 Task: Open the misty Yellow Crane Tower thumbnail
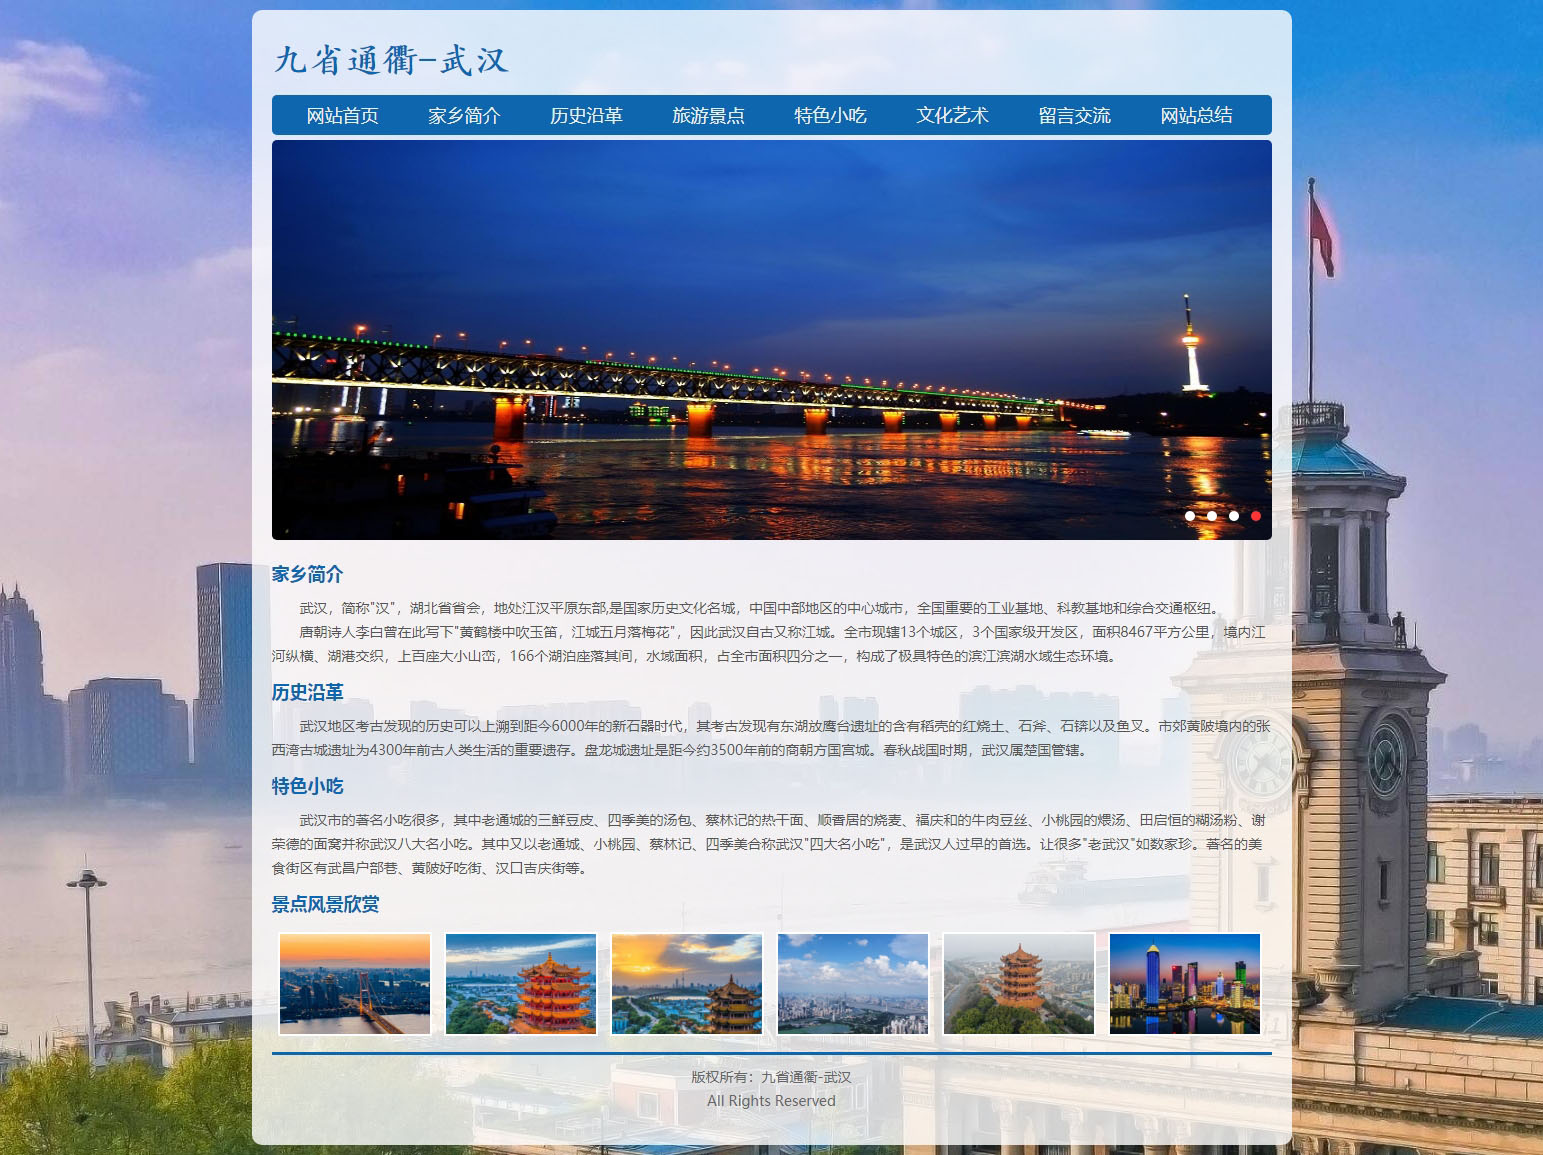tap(1019, 984)
